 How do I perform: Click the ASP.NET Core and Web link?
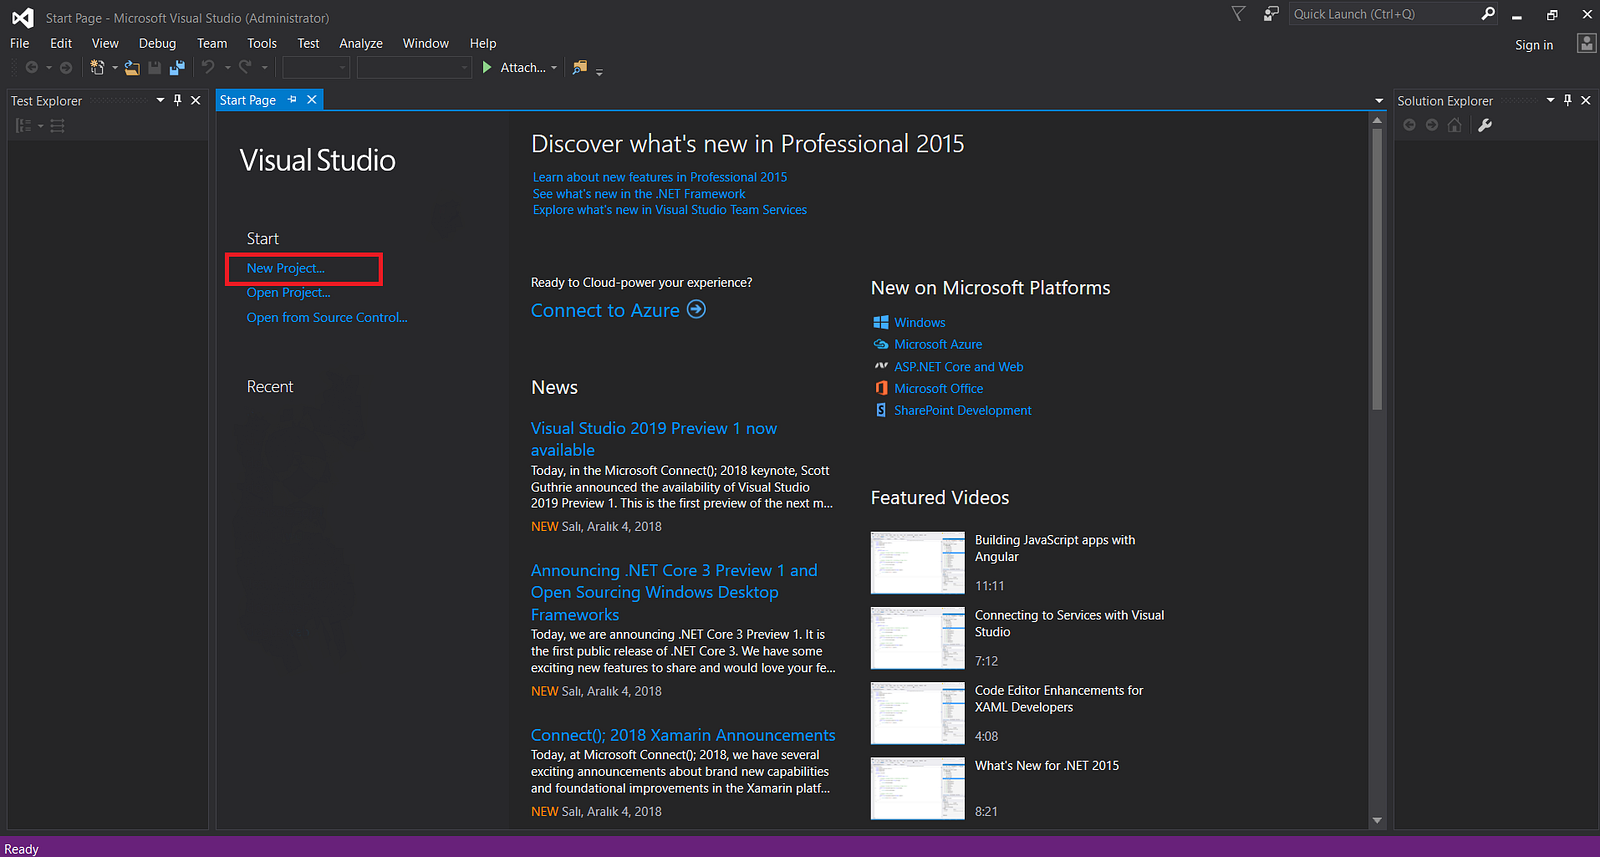[x=959, y=367]
